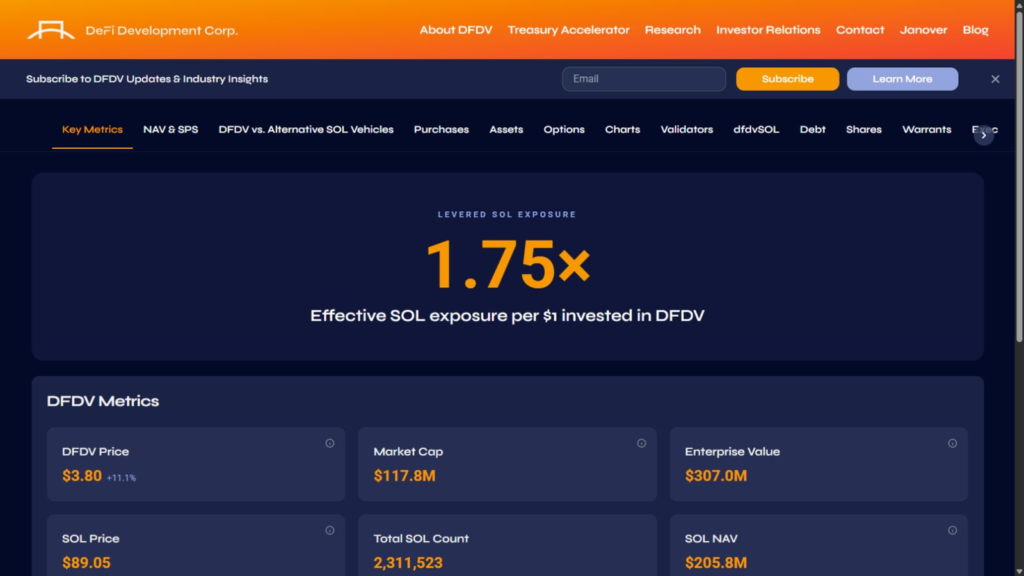The height and width of the screenshot is (576, 1024).
Task: Visit the Blog
Action: (x=975, y=30)
